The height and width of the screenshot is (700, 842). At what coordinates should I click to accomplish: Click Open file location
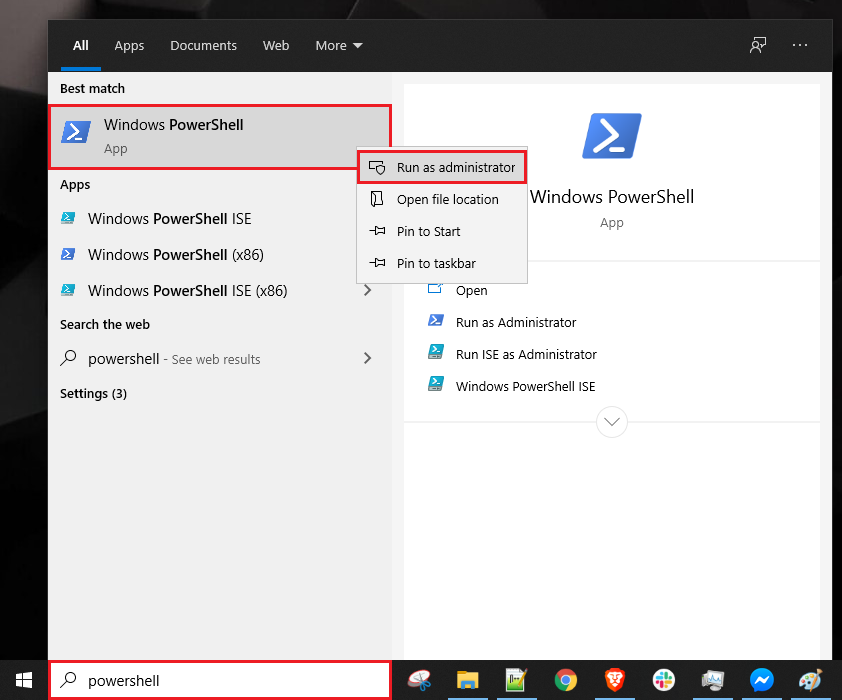click(441, 199)
